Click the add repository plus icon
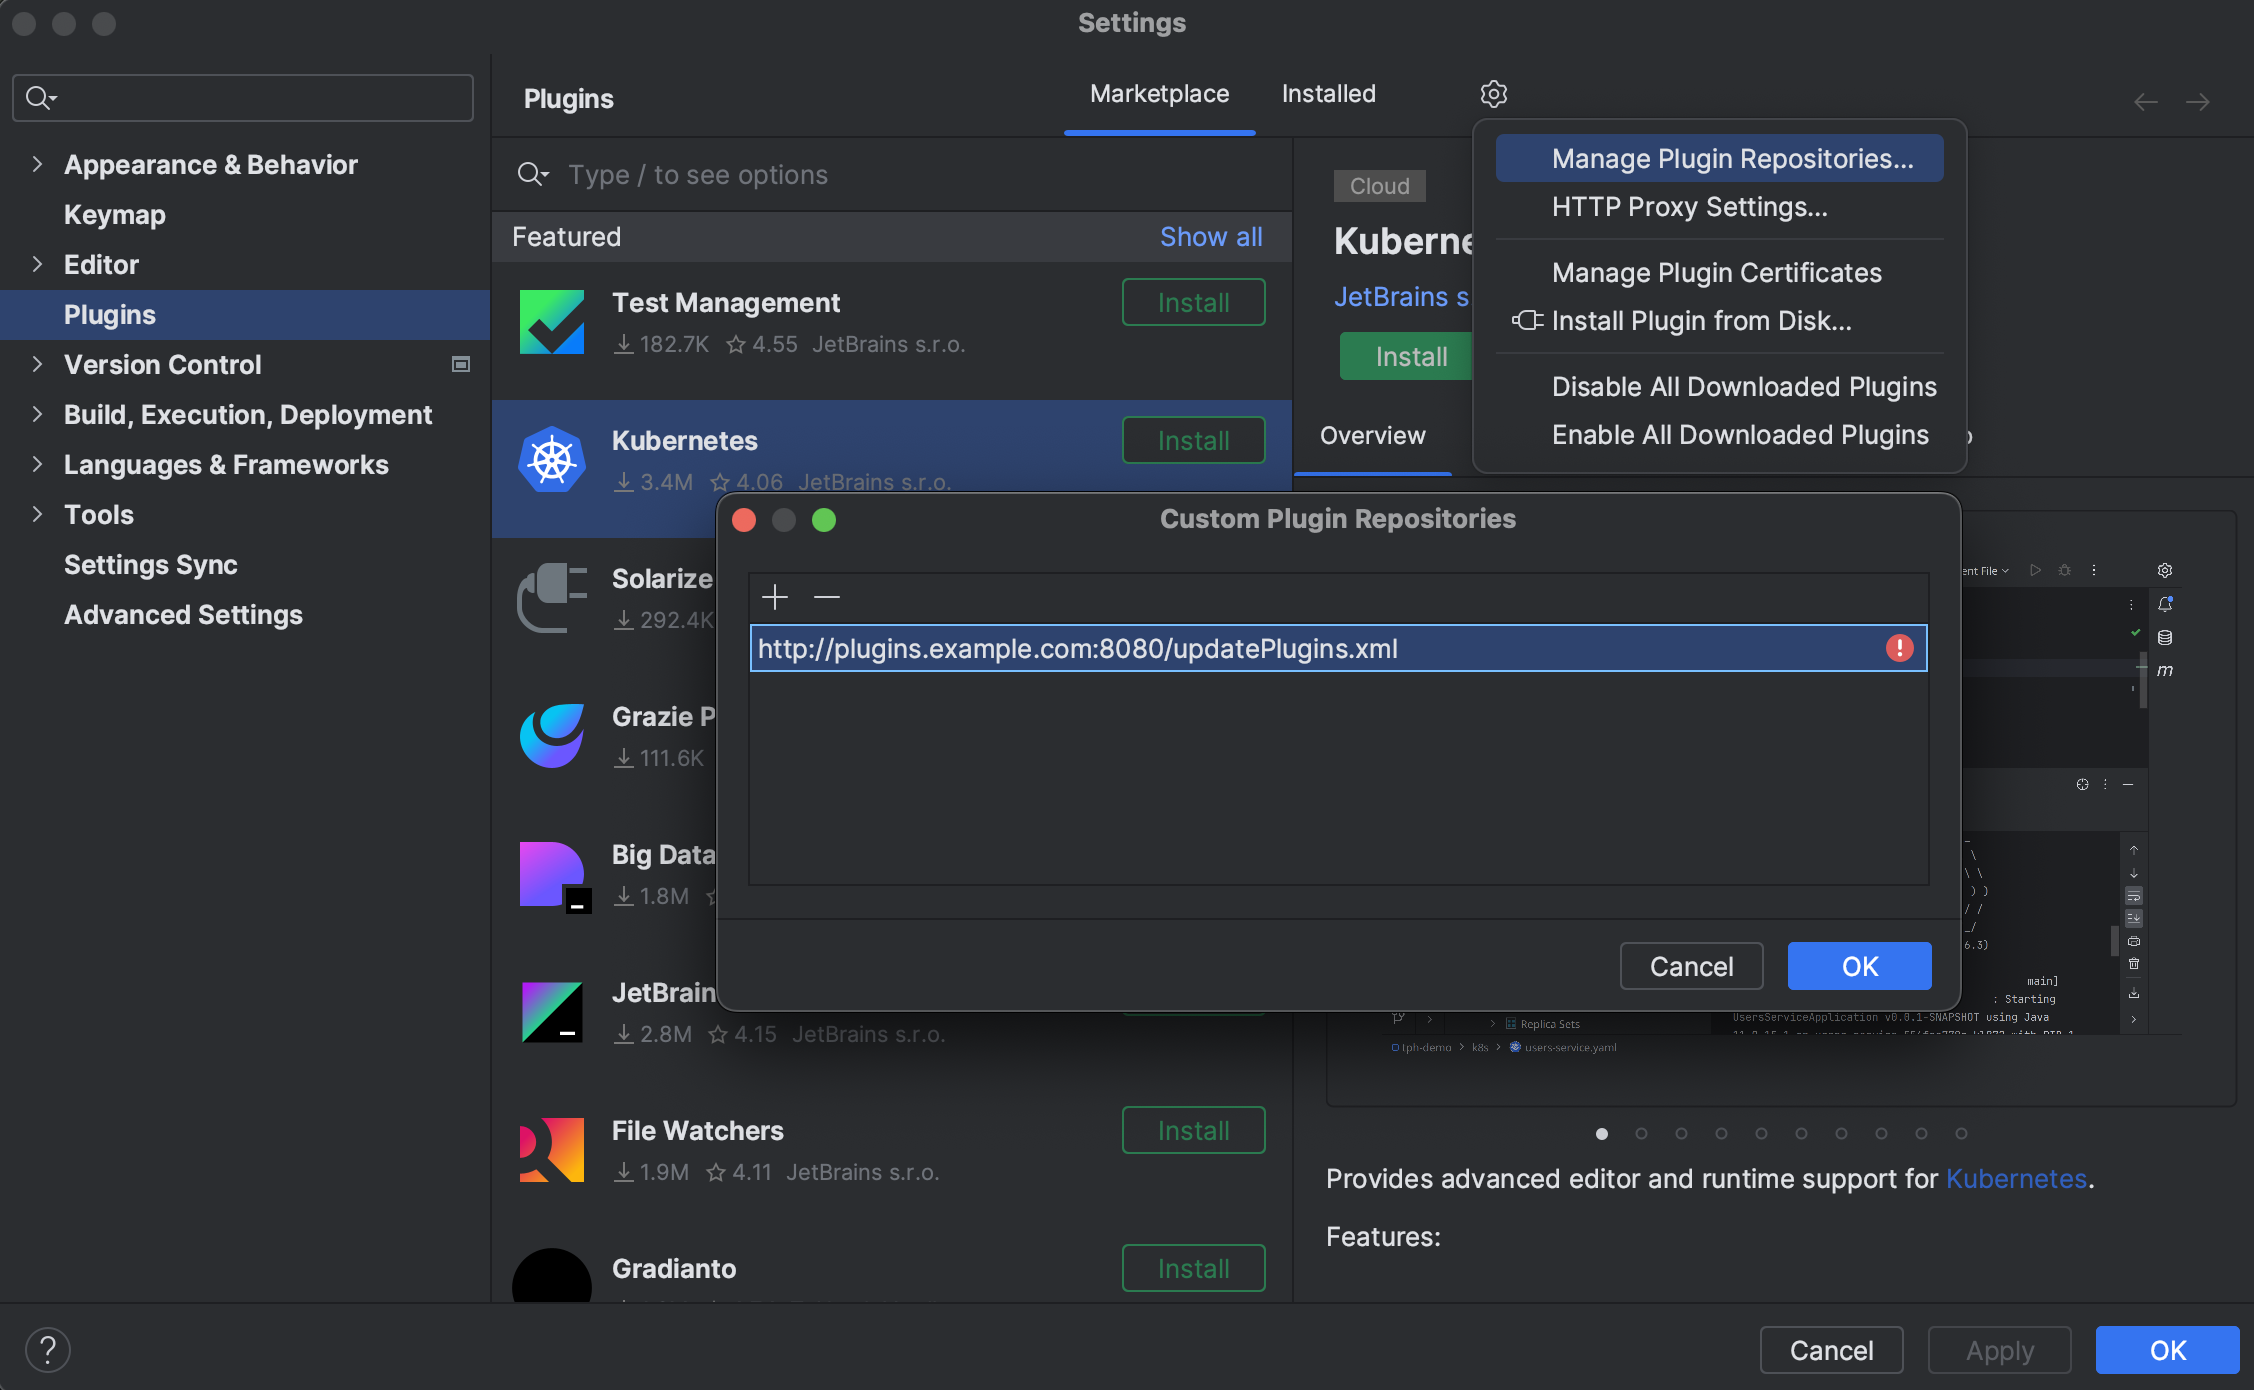2254x1390 pixels. point(775,597)
